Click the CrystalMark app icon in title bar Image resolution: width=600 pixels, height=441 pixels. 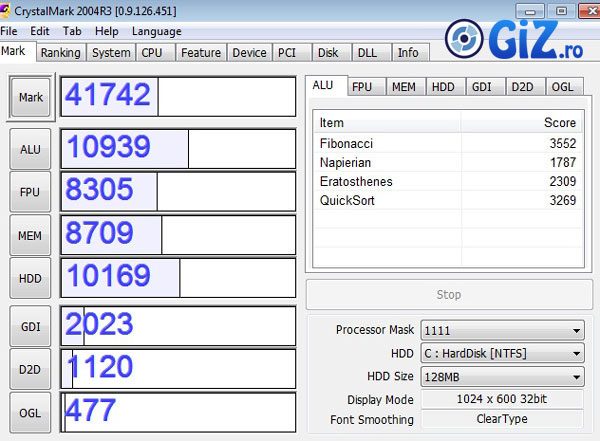(5, 10)
